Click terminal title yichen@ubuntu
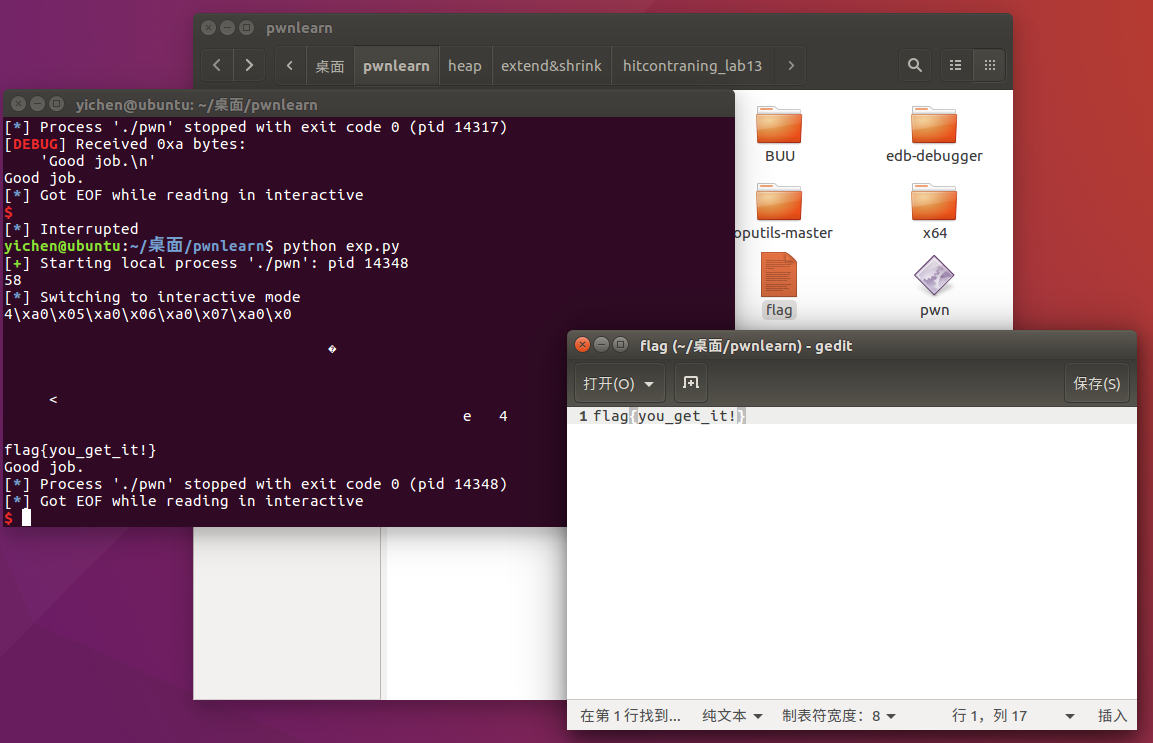The image size is (1153, 743). click(196, 104)
